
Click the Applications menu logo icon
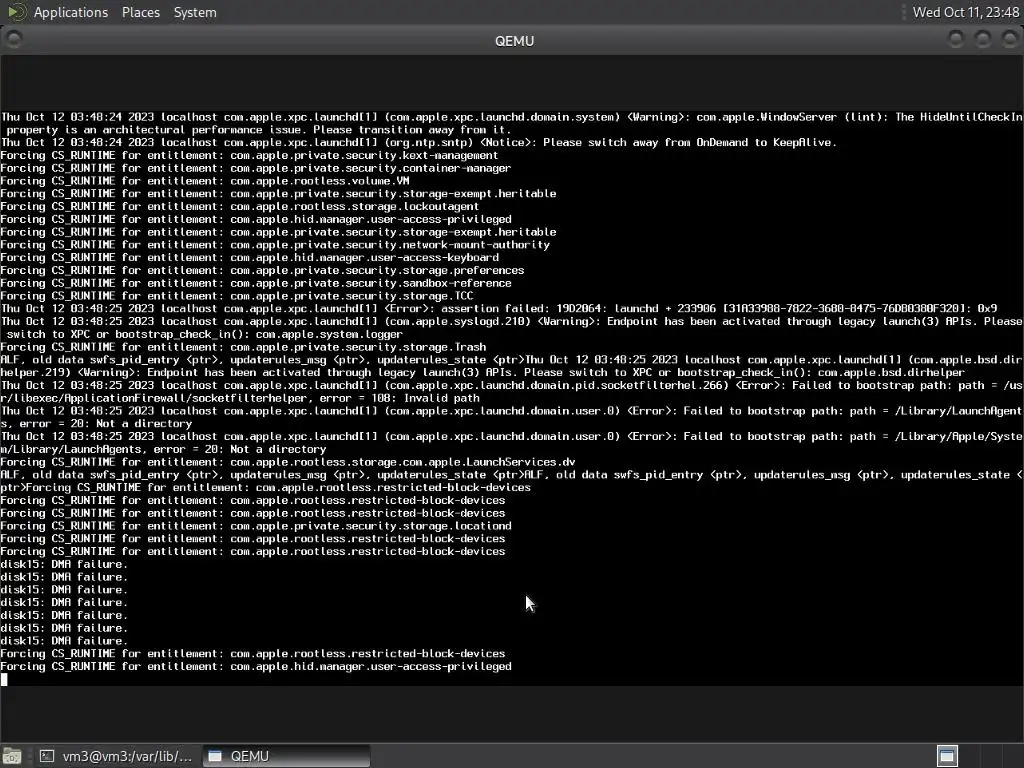click(x=16, y=12)
